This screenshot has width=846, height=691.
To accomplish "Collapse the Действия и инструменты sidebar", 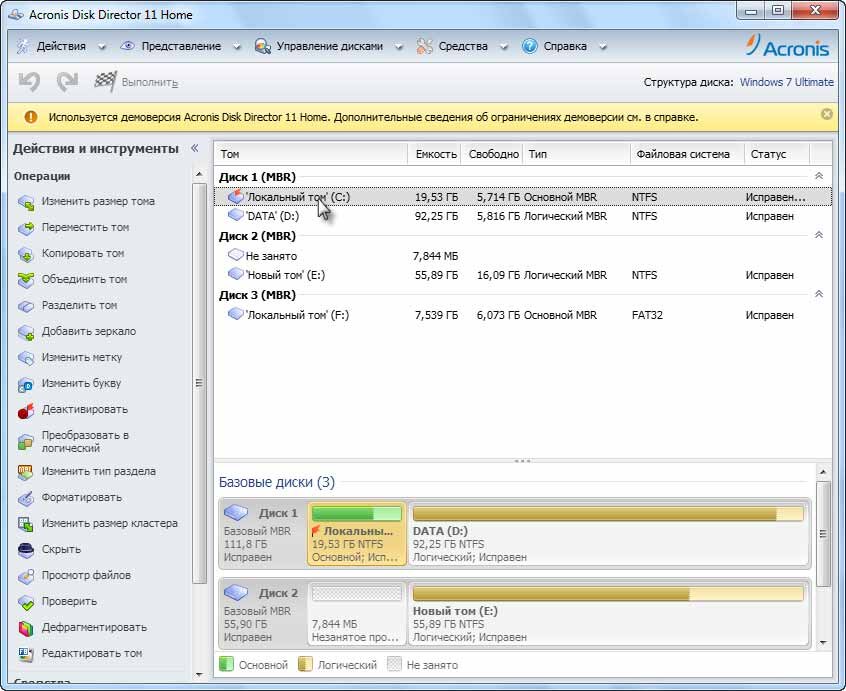I will (x=195, y=148).
